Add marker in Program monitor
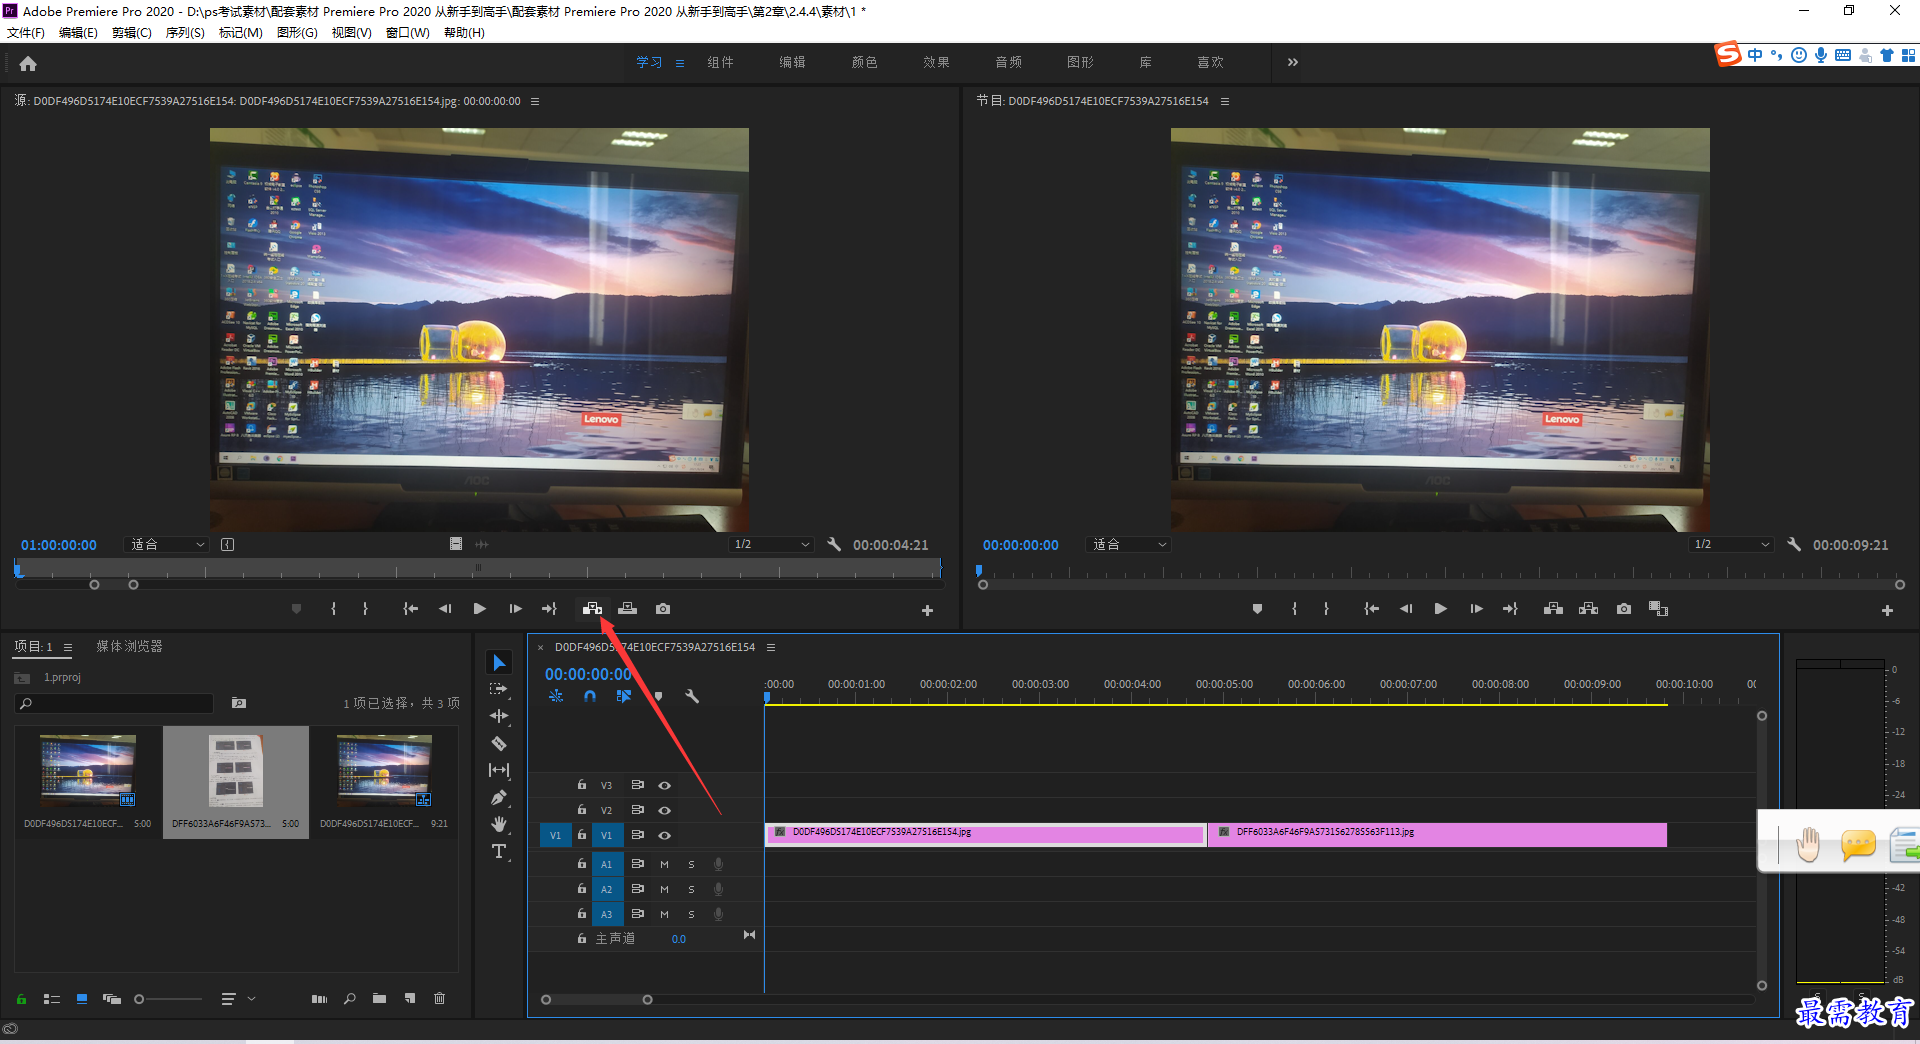 pos(1257,608)
